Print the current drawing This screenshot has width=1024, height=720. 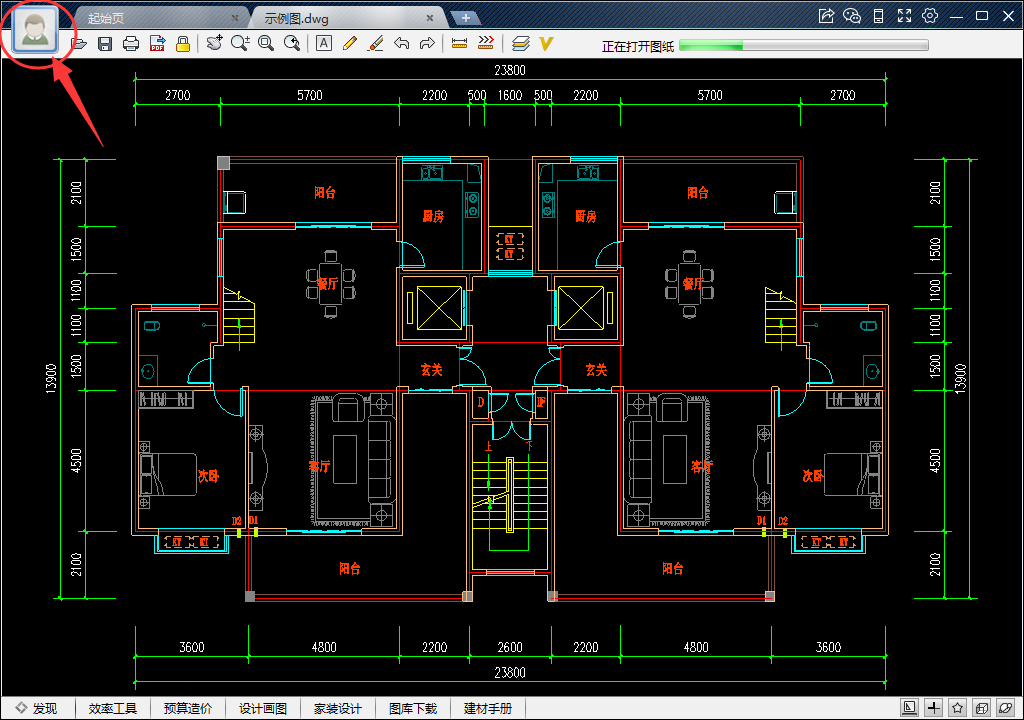pyautogui.click(x=131, y=43)
